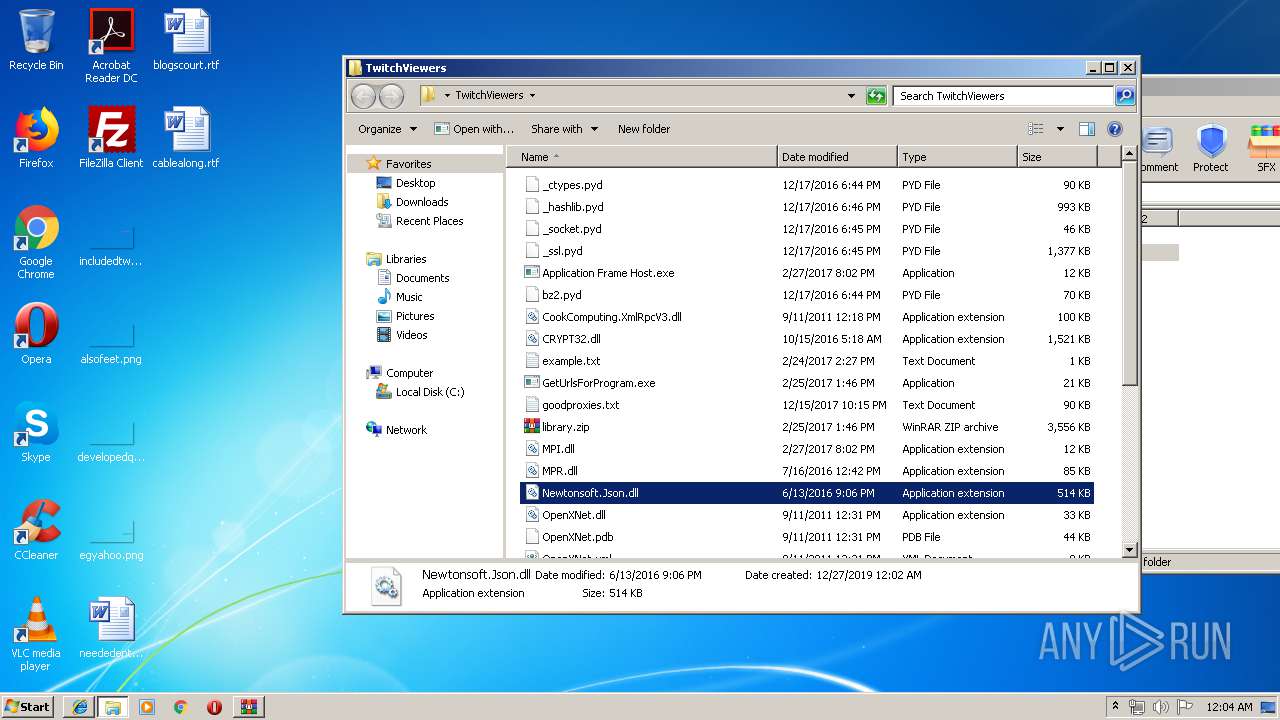
Task: Sort by Type column header
Action: (957, 157)
